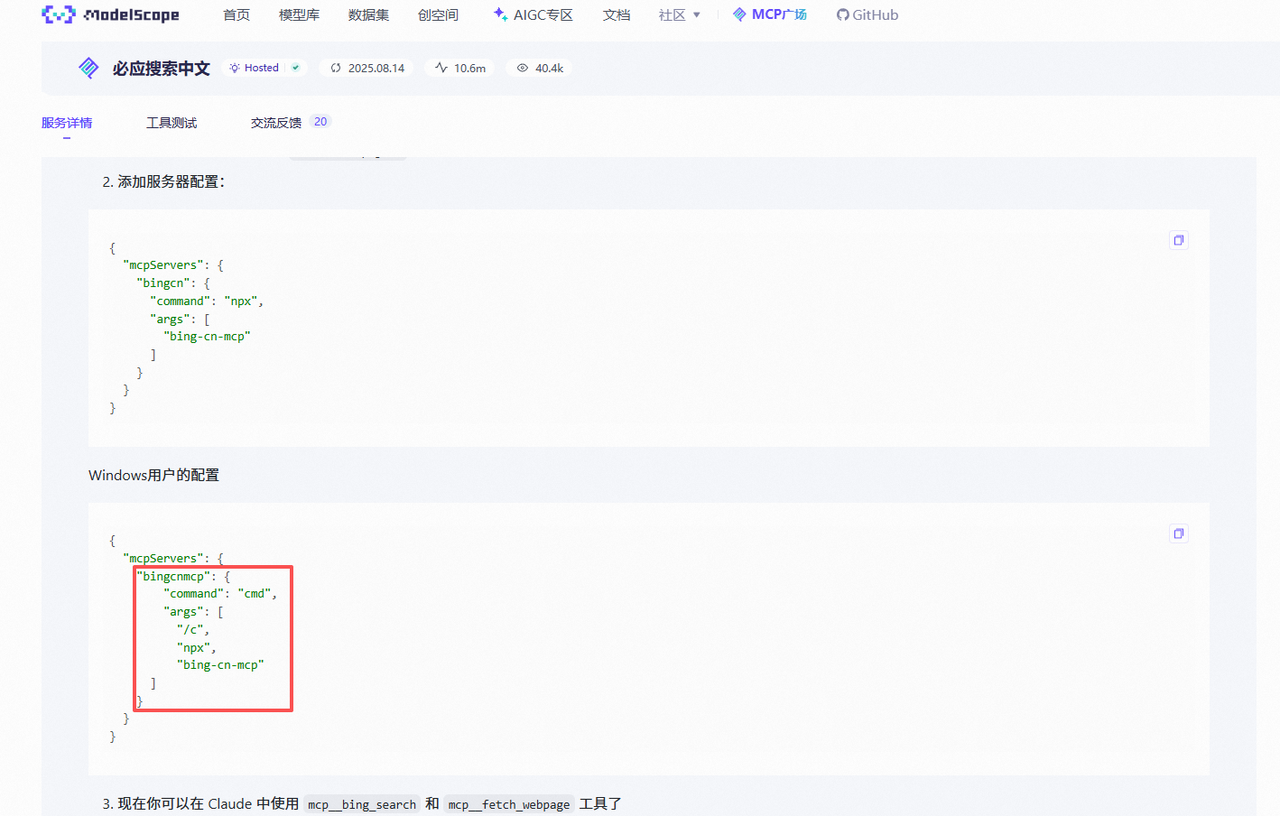Open the GitHub link

point(867,15)
